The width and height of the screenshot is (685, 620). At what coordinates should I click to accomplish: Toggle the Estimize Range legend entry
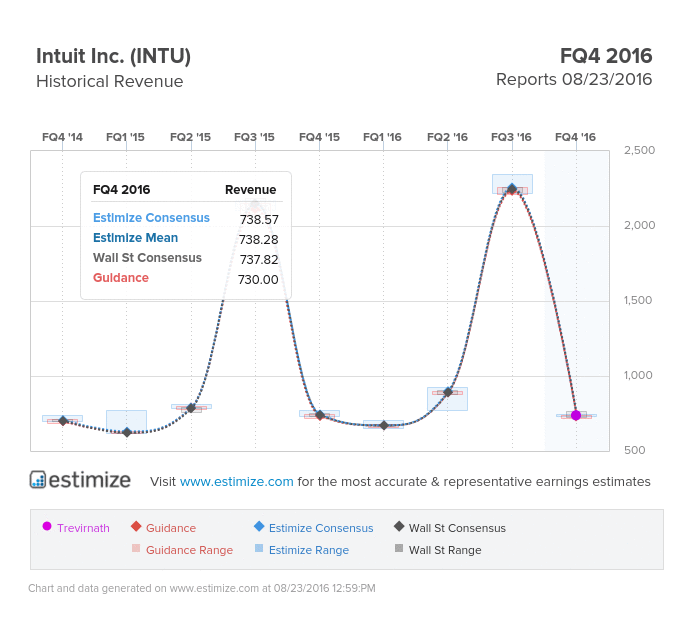(302, 549)
